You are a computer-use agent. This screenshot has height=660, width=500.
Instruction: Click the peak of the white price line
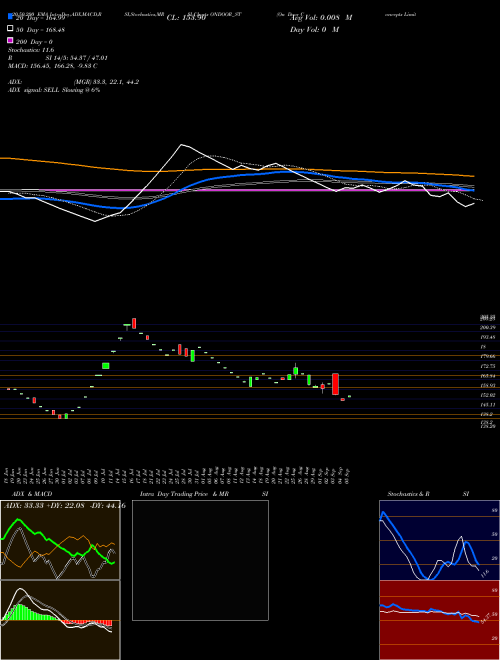tap(181, 145)
